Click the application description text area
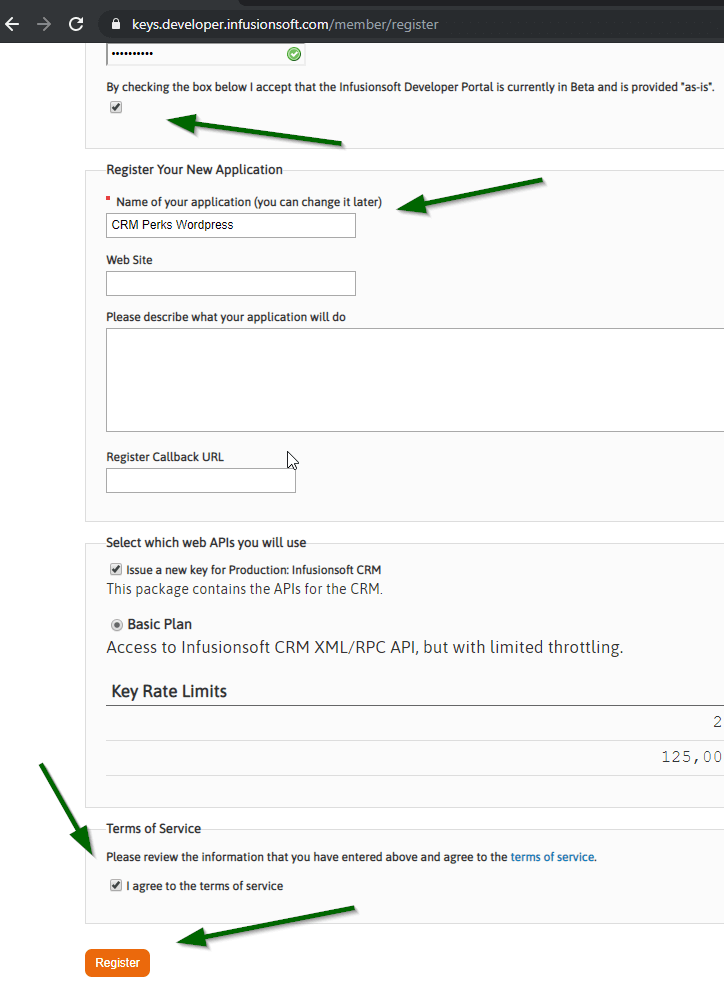The width and height of the screenshot is (724, 982). coord(415,380)
